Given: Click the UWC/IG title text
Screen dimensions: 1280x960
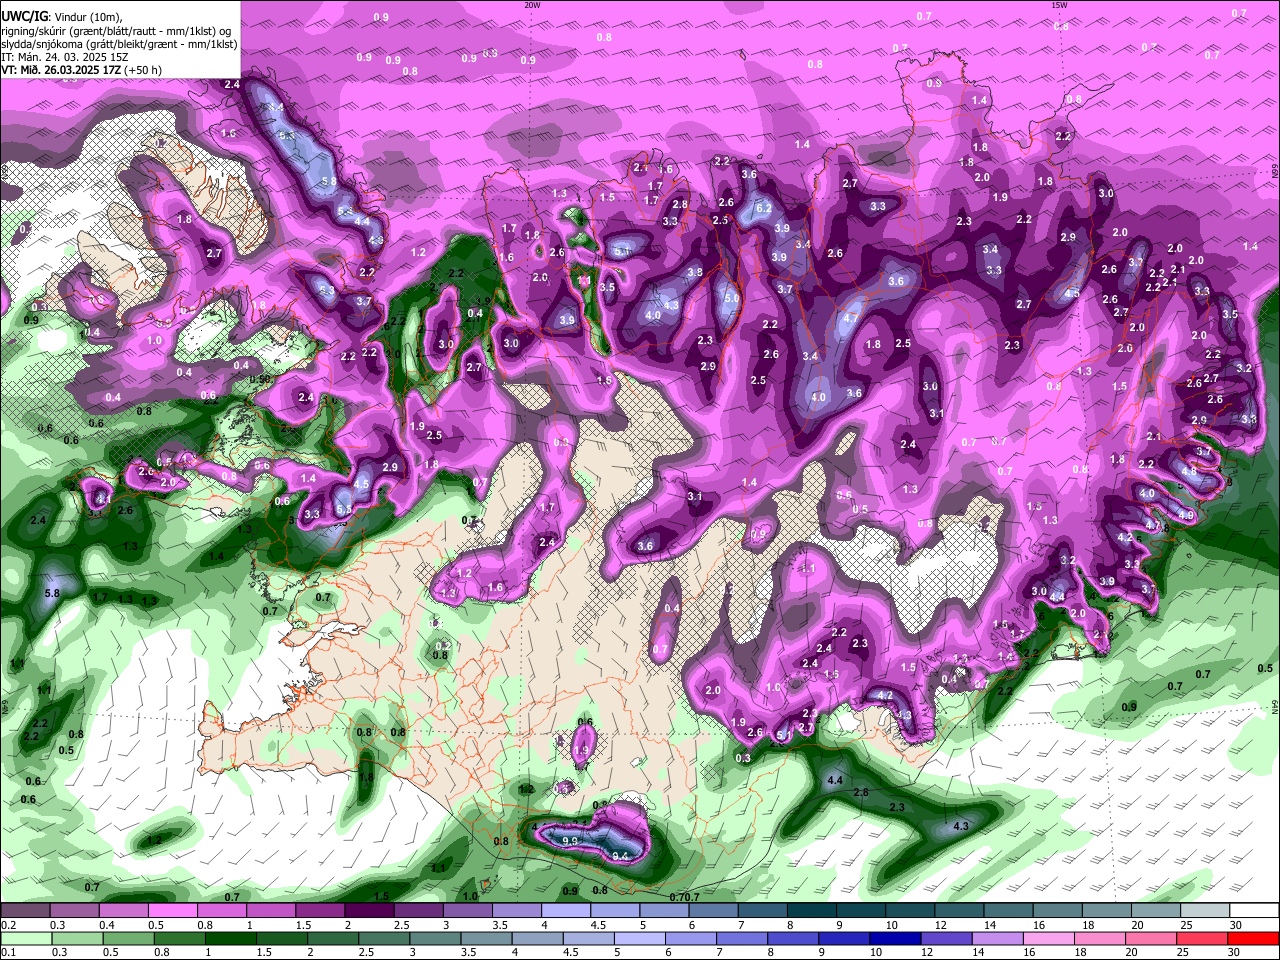Looking at the screenshot, I should pos(23,16).
